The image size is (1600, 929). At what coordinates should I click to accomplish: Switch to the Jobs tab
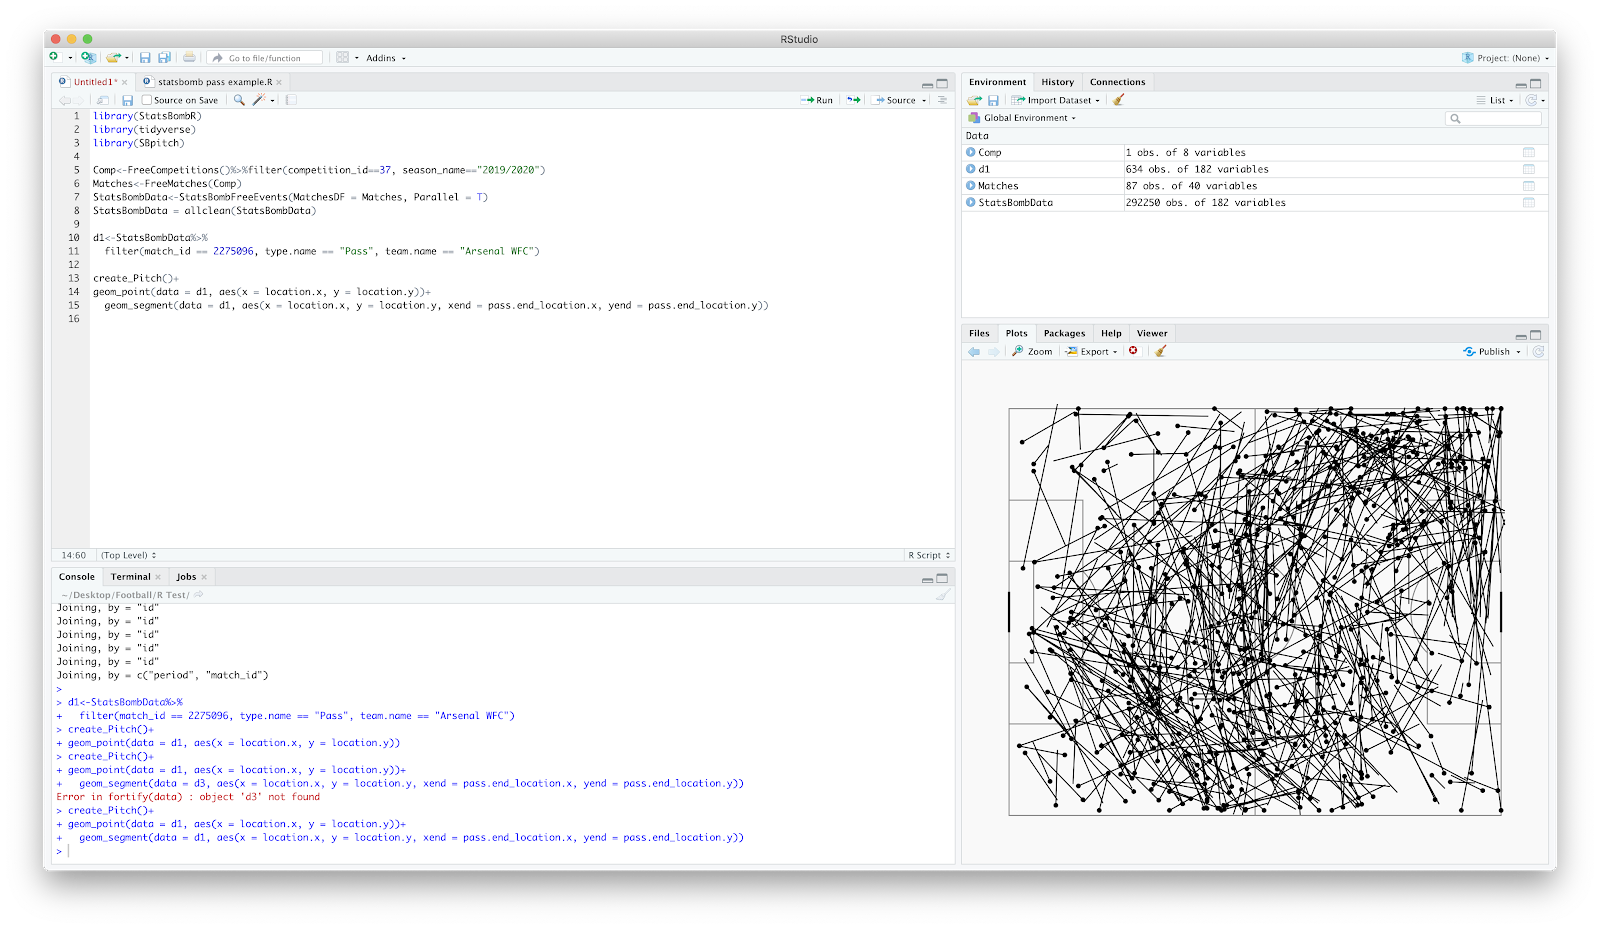tap(186, 576)
